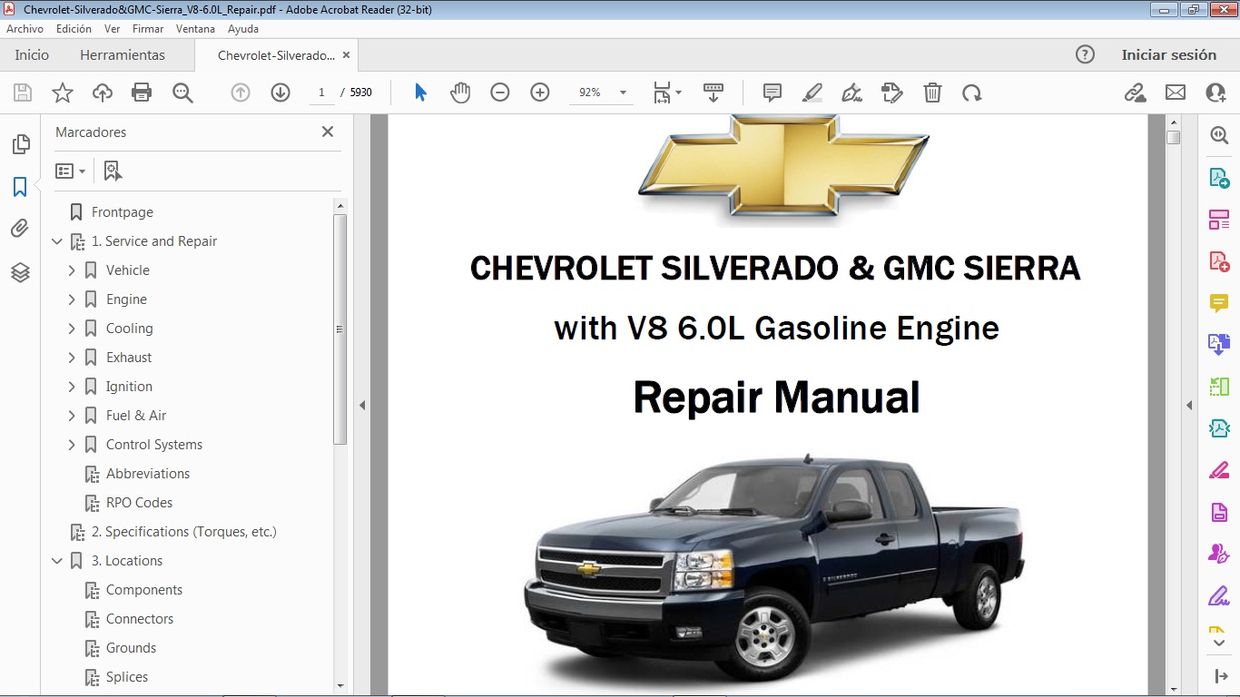Expand the Engine bookmark

71,299
